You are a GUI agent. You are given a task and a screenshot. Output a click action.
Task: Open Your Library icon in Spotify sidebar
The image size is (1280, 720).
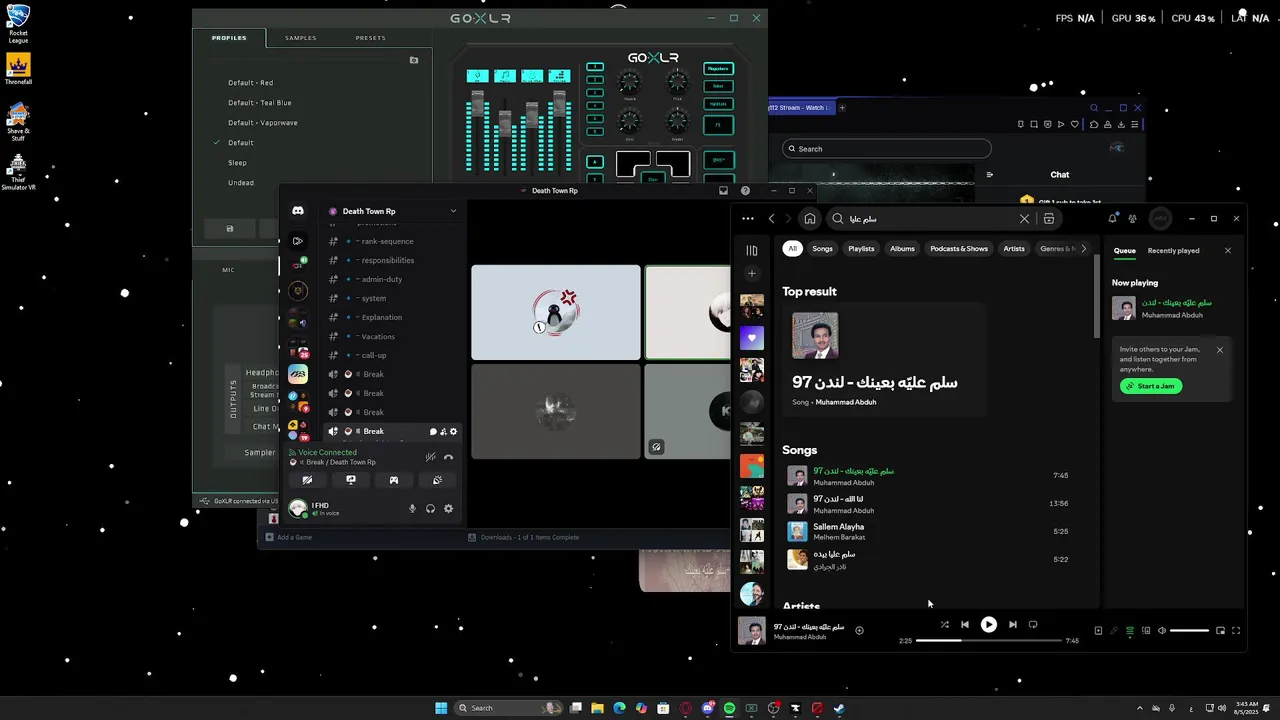tap(752, 250)
